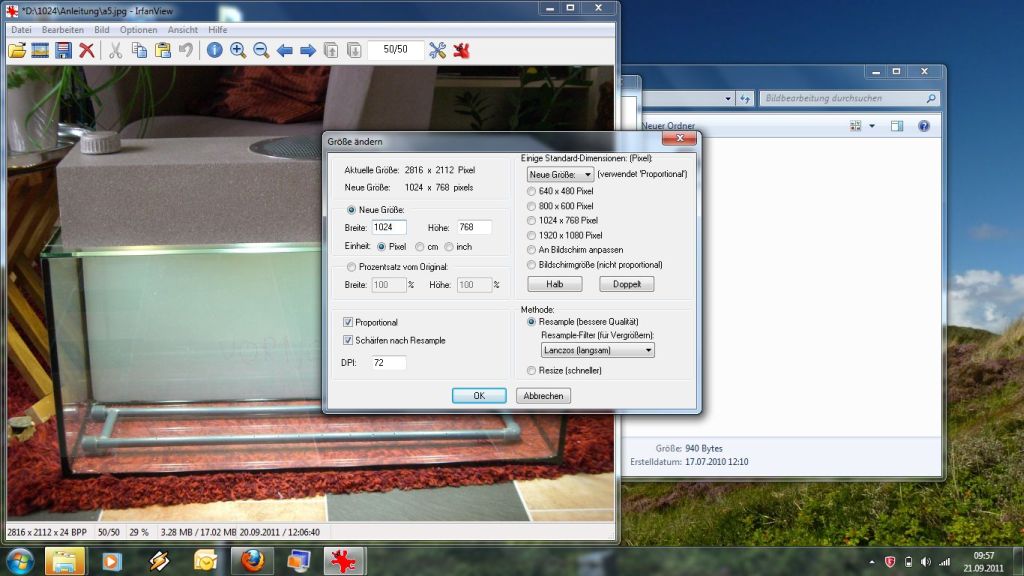Go to next image with right arrow
1024x576 pixels.
pyautogui.click(x=308, y=50)
